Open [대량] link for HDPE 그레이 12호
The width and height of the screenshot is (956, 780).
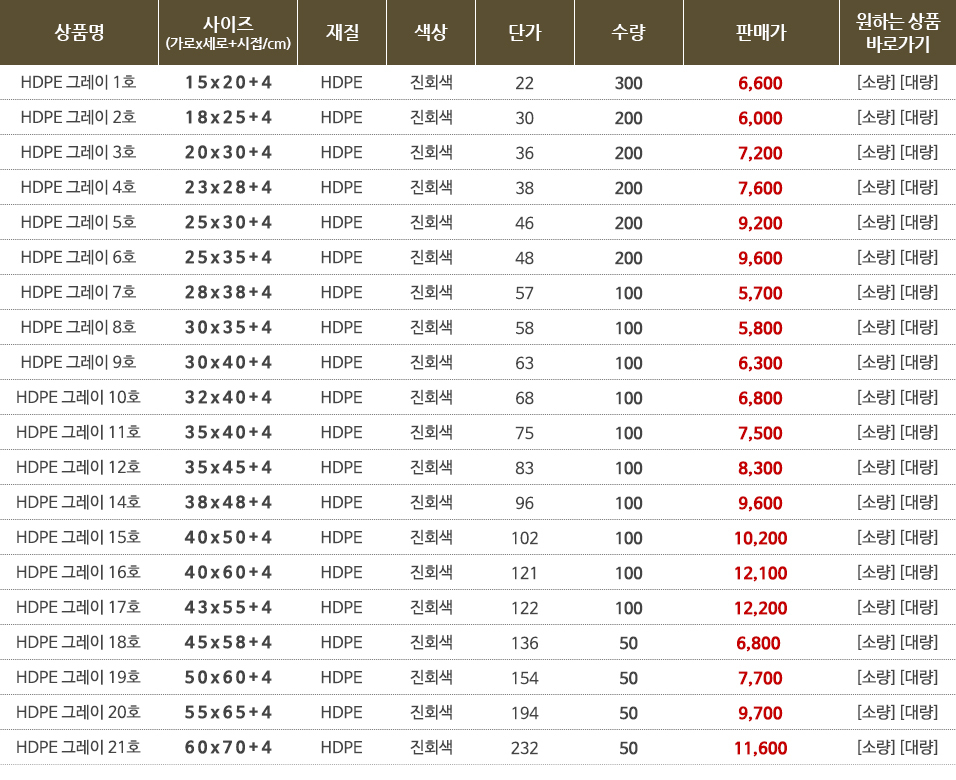coord(919,467)
